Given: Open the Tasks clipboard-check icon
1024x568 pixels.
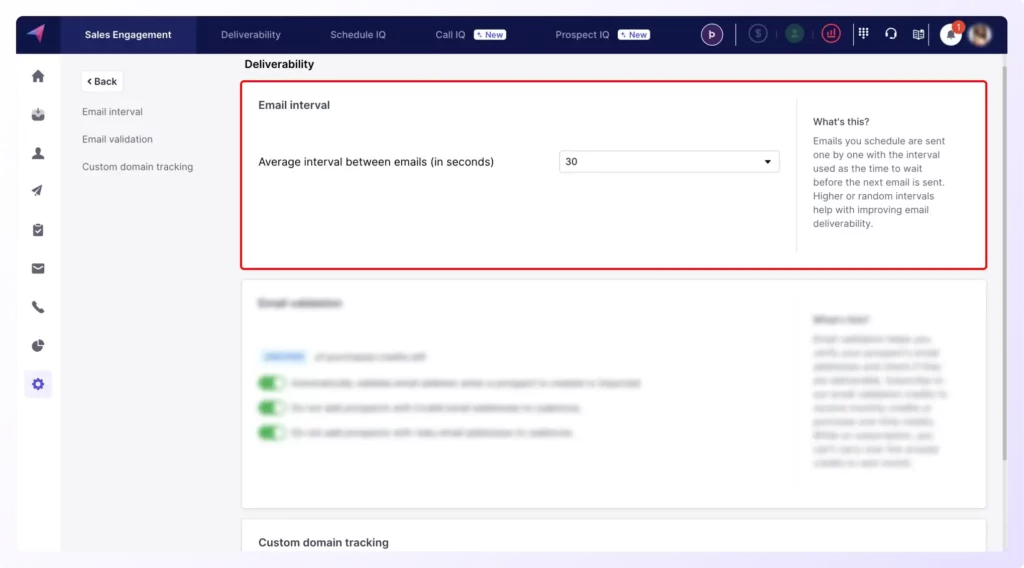Looking at the screenshot, I should (x=38, y=230).
